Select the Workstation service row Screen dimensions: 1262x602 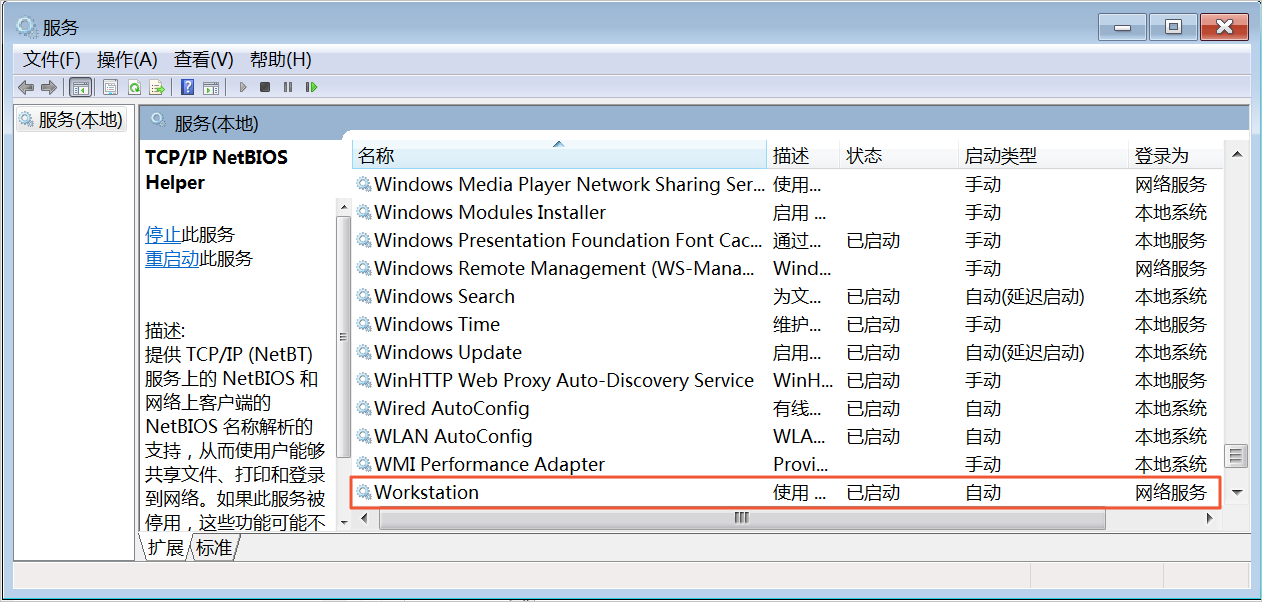point(787,492)
